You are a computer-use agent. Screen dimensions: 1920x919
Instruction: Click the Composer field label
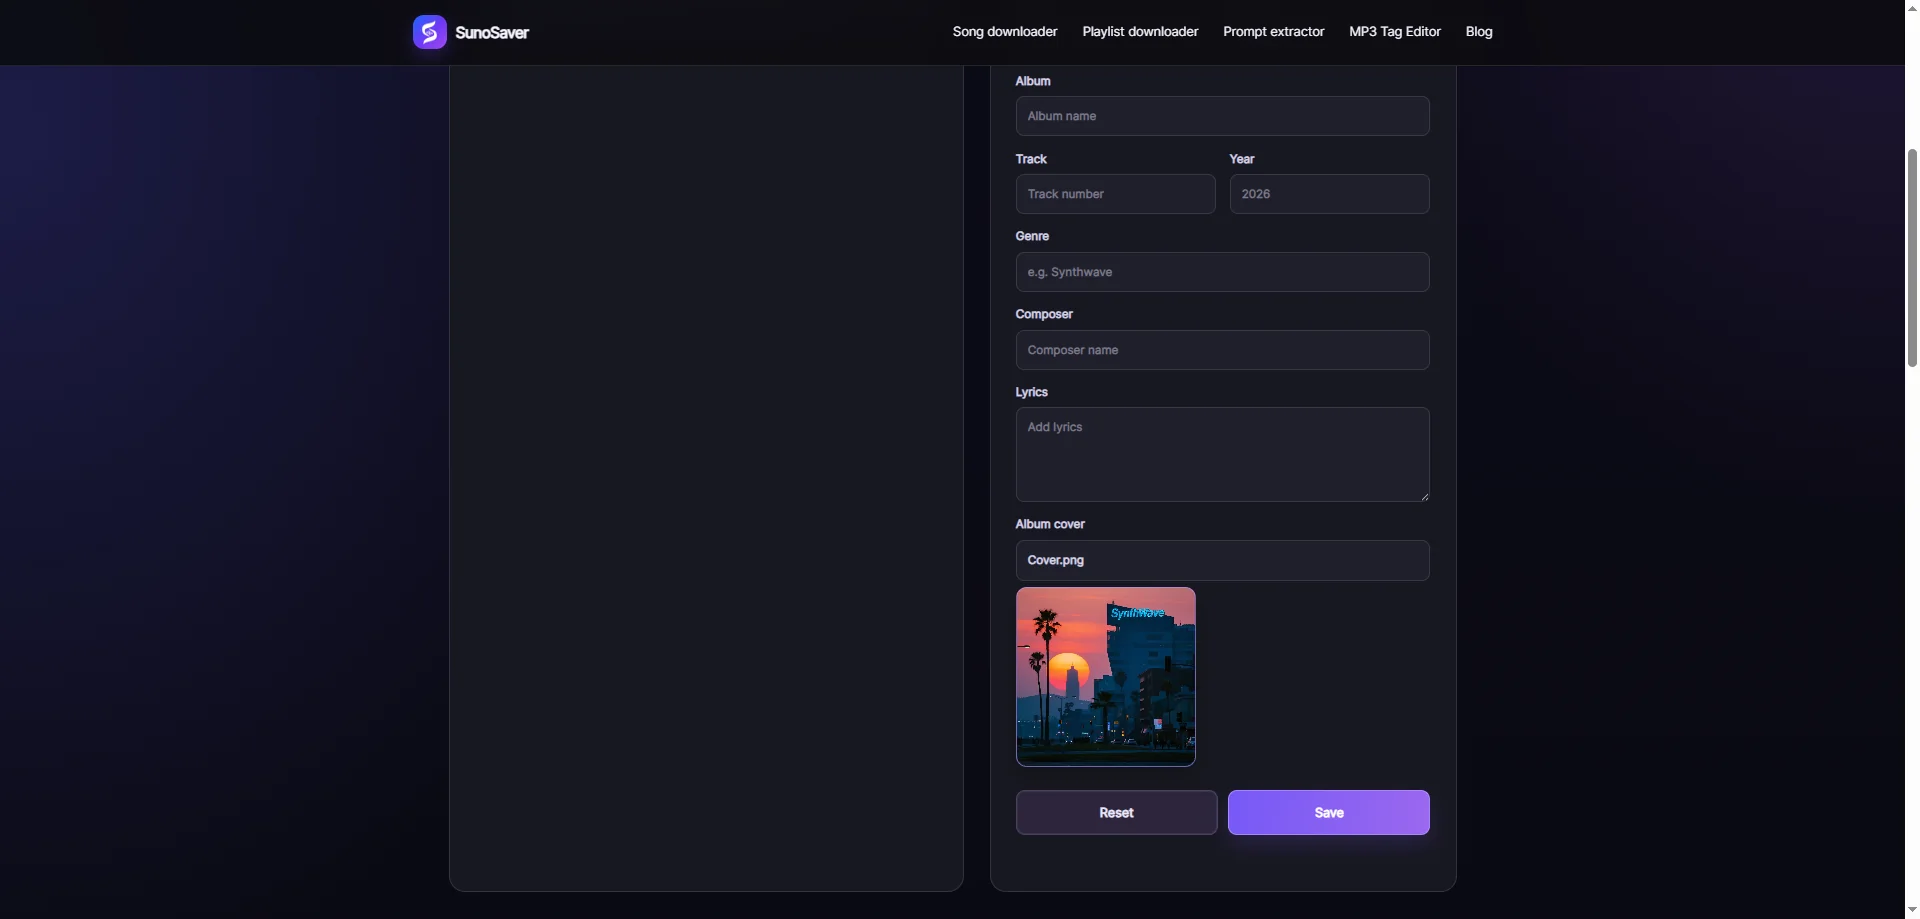[x=1043, y=314]
